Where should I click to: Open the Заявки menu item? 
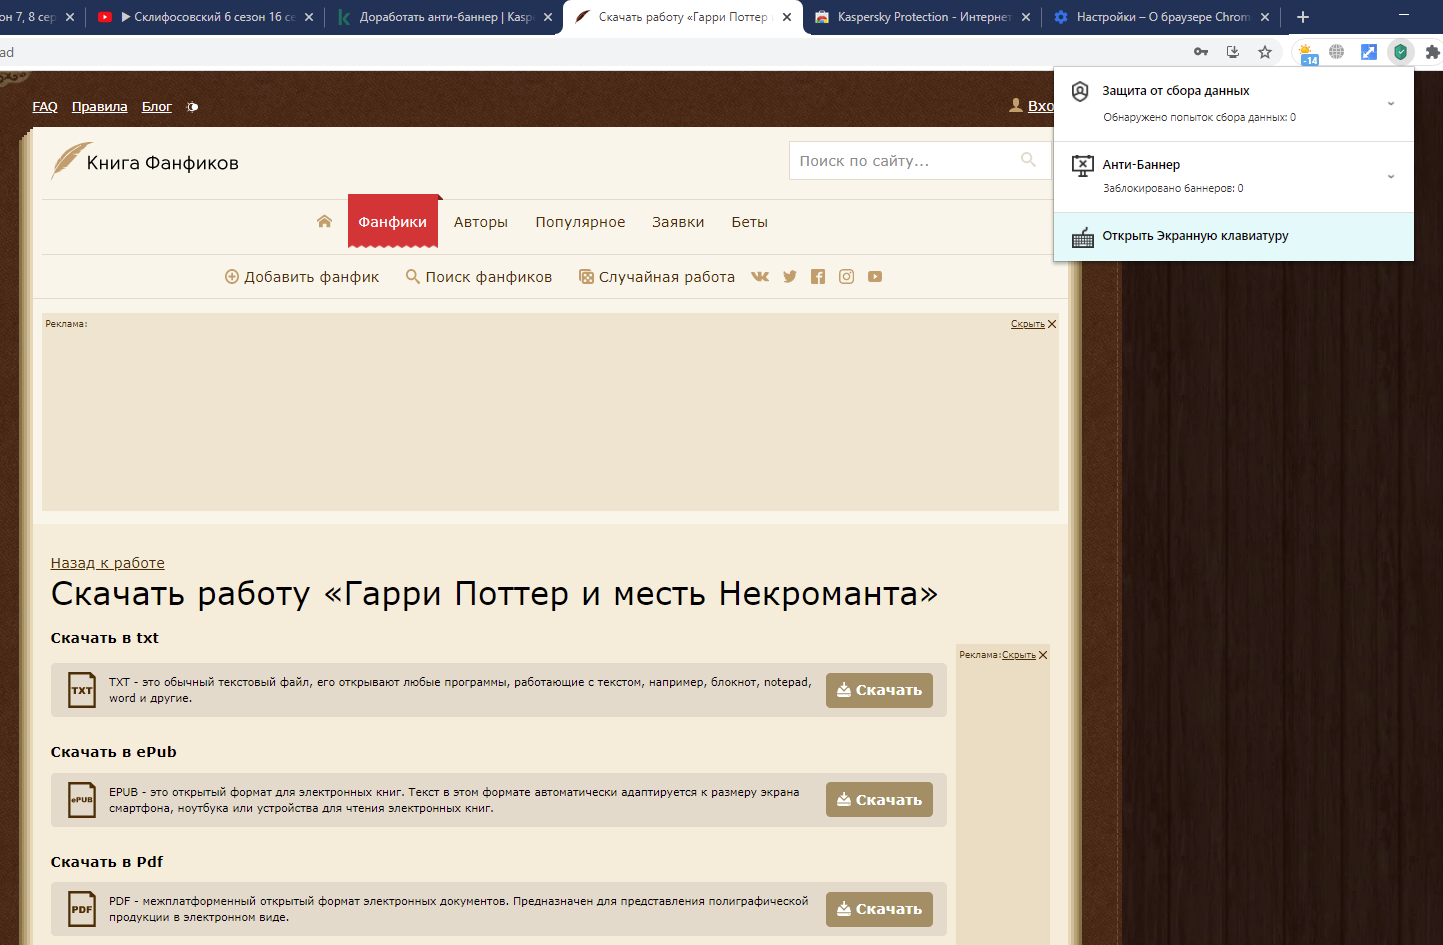click(678, 222)
